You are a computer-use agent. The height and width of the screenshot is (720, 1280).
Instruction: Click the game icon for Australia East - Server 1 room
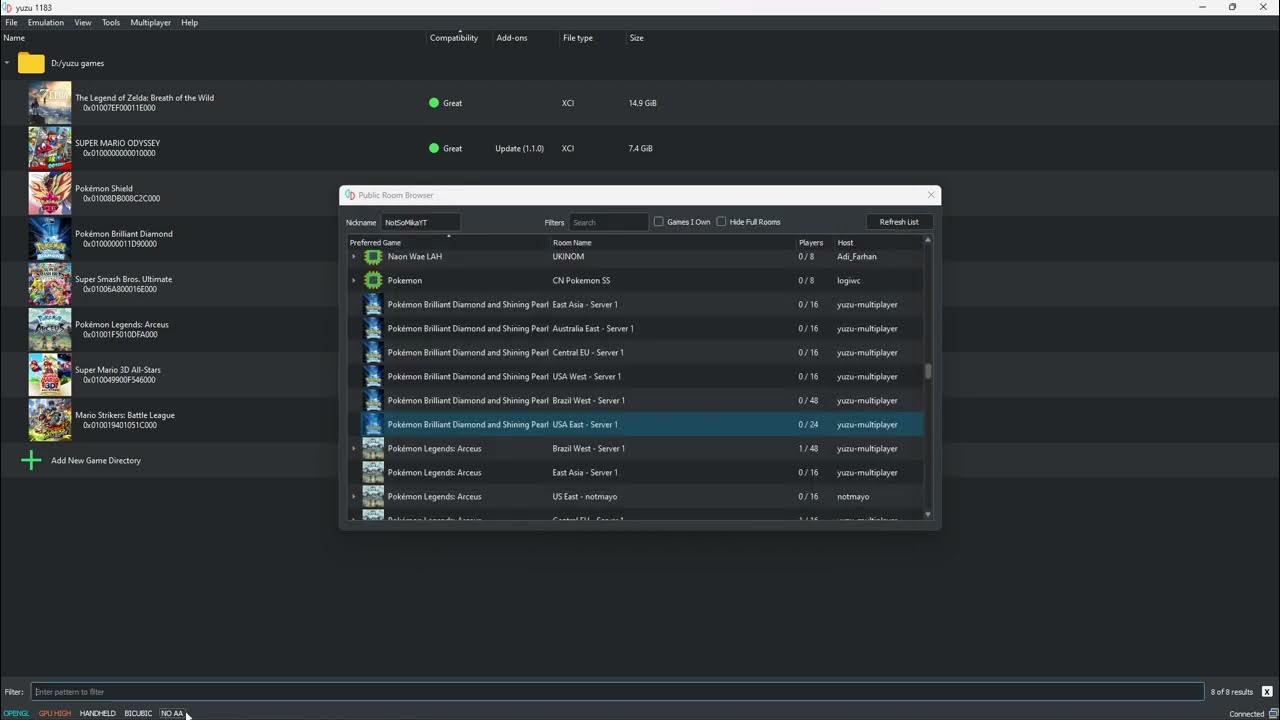(373, 328)
